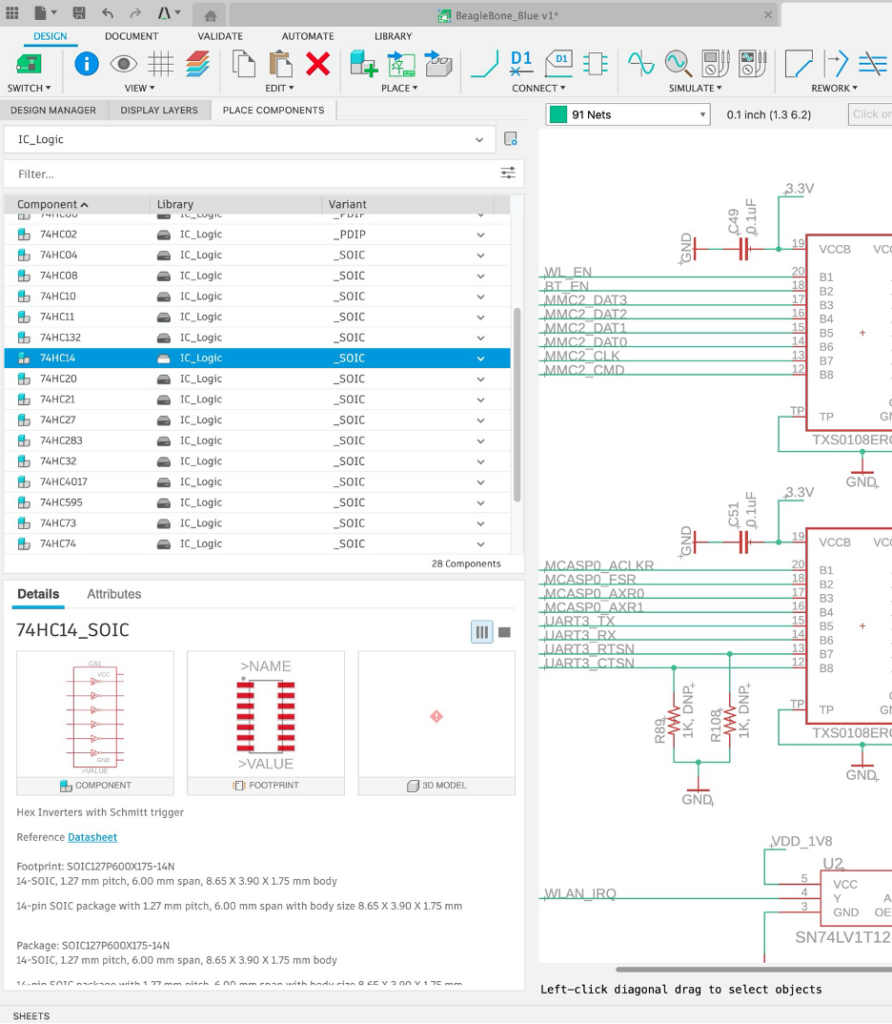Switch preview to single-pane layout view
892x1024 pixels.
click(x=505, y=632)
